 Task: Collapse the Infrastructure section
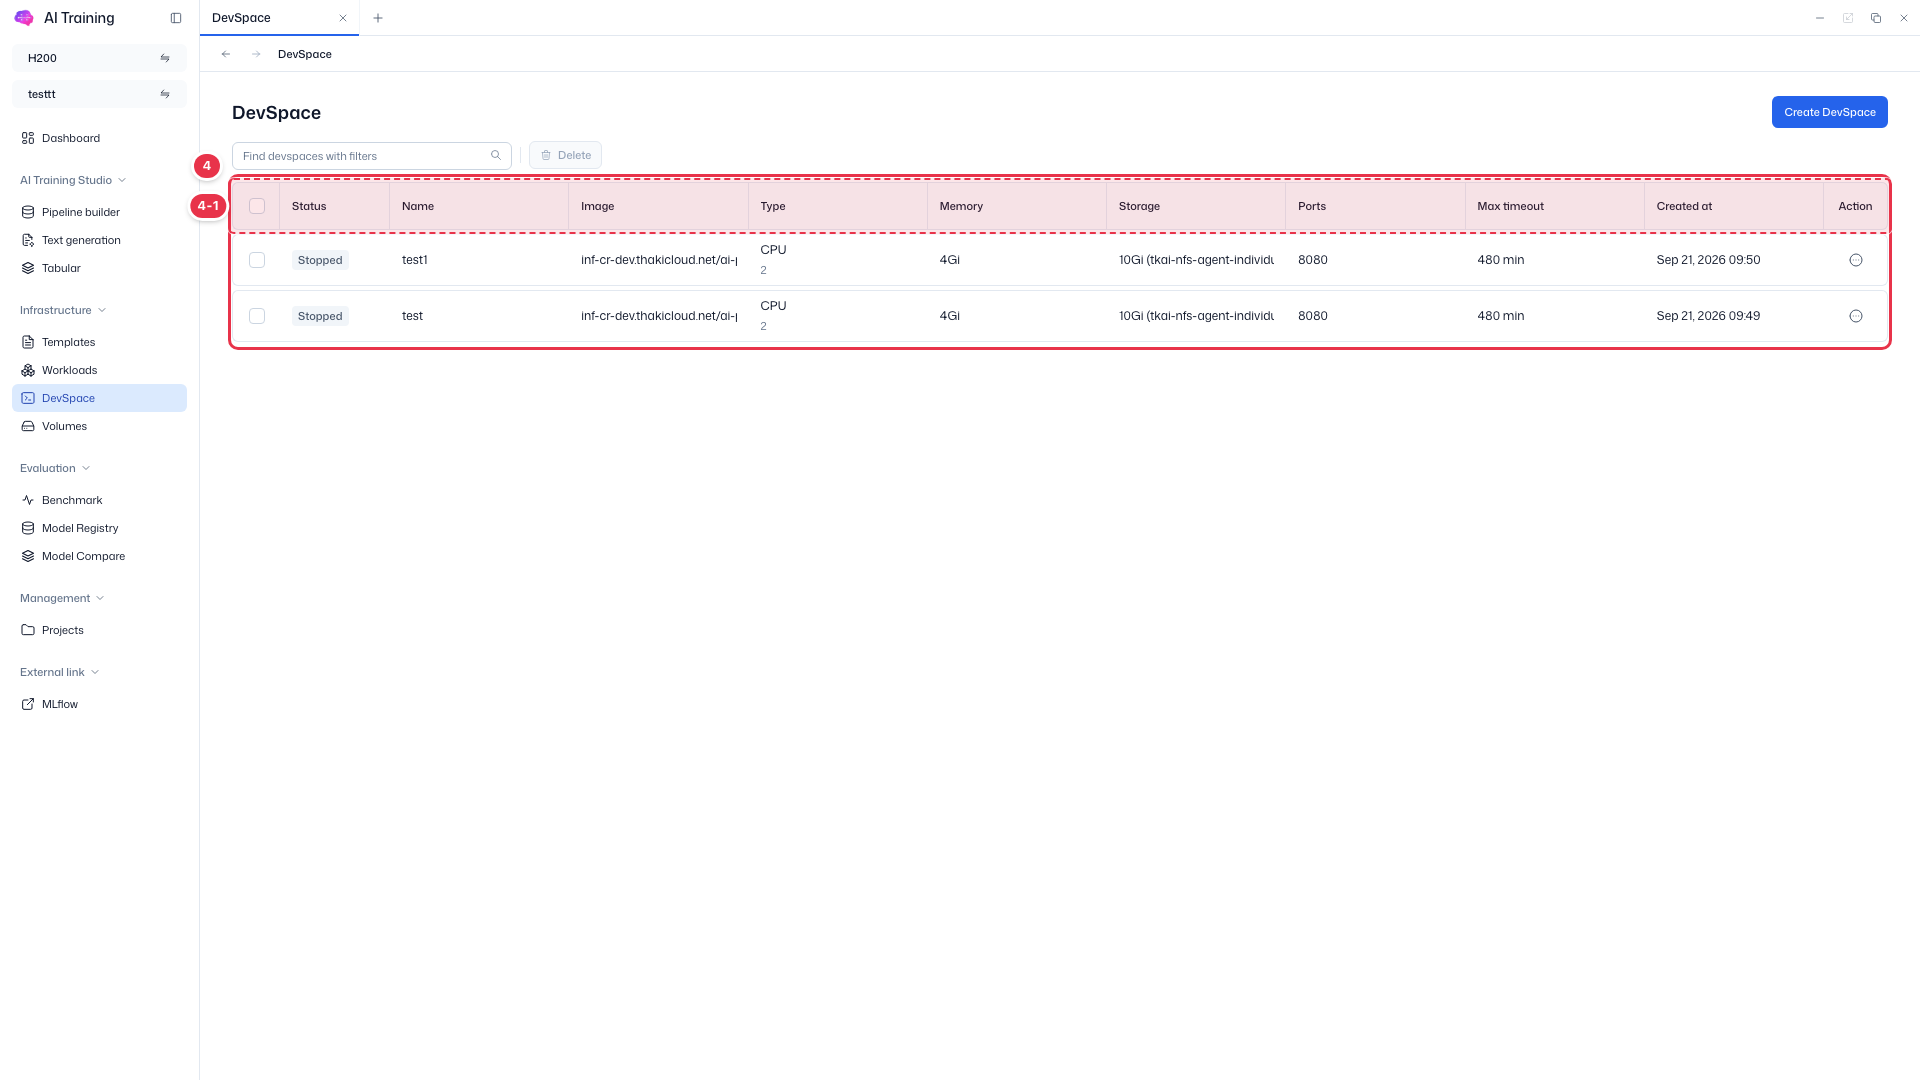click(x=63, y=310)
